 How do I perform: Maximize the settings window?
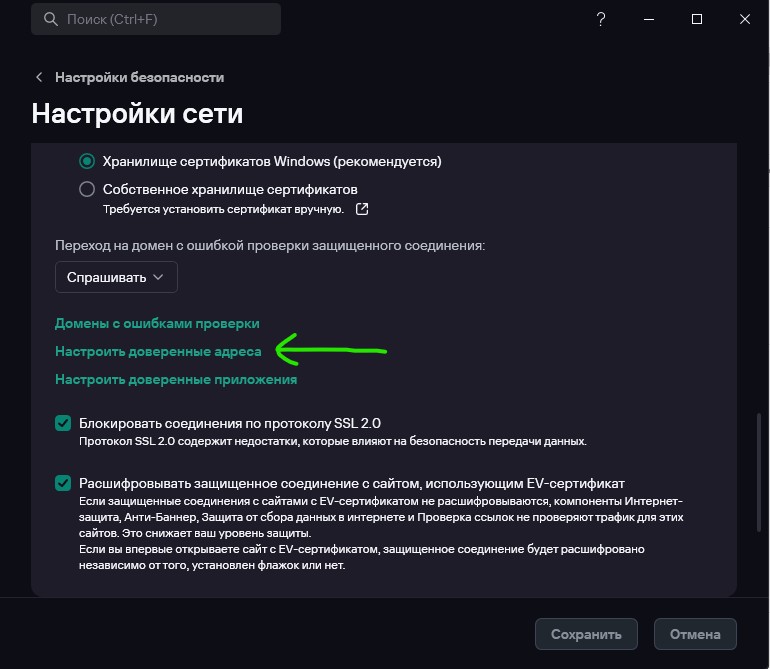coord(696,19)
